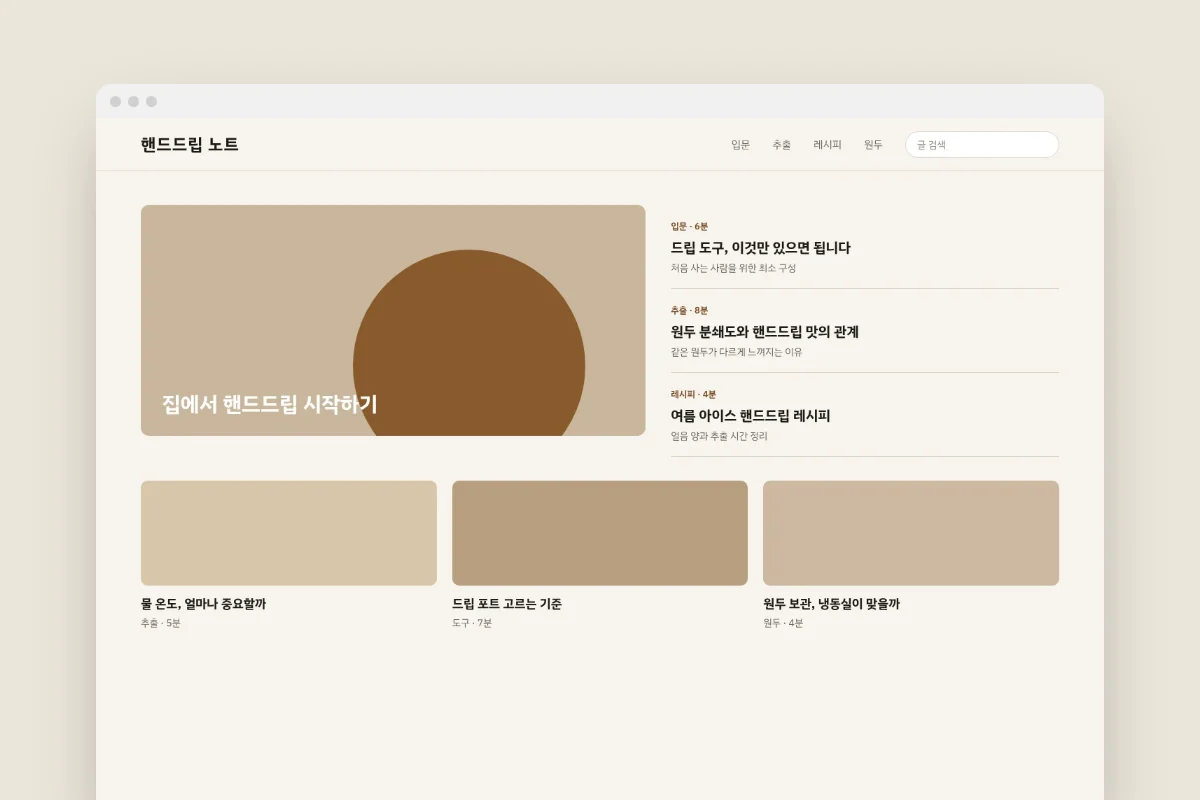Open article 여름 아이스 핸드드립 레시피
1200x800 pixels.
point(750,416)
